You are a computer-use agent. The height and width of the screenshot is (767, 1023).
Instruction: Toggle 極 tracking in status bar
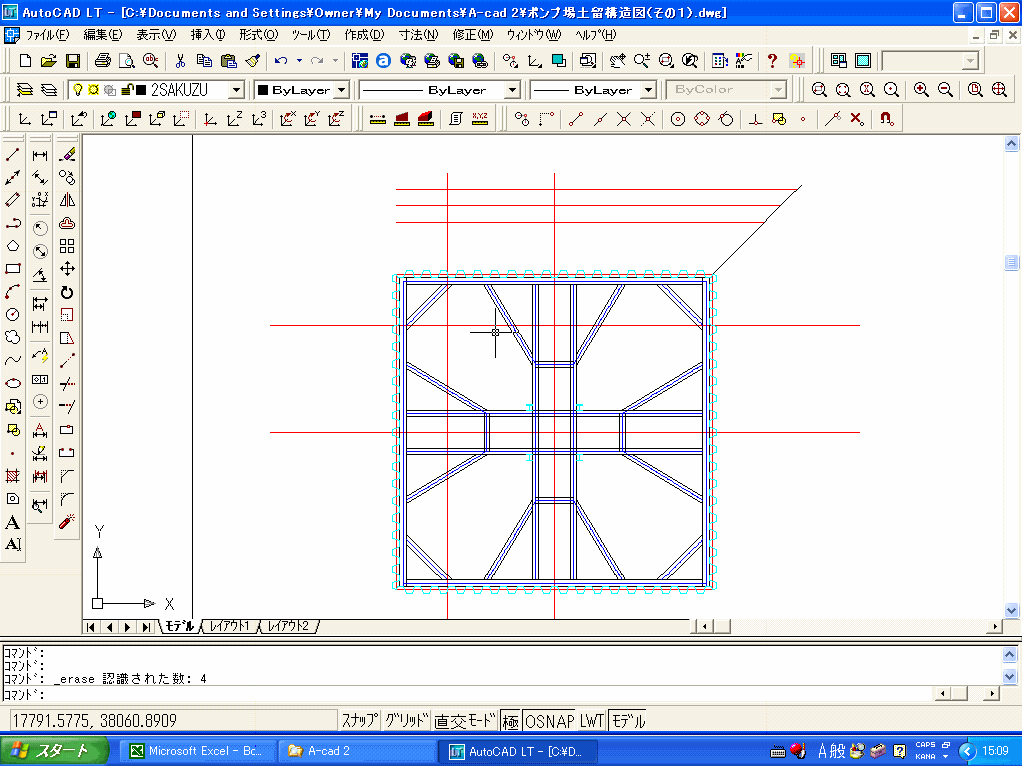[511, 721]
